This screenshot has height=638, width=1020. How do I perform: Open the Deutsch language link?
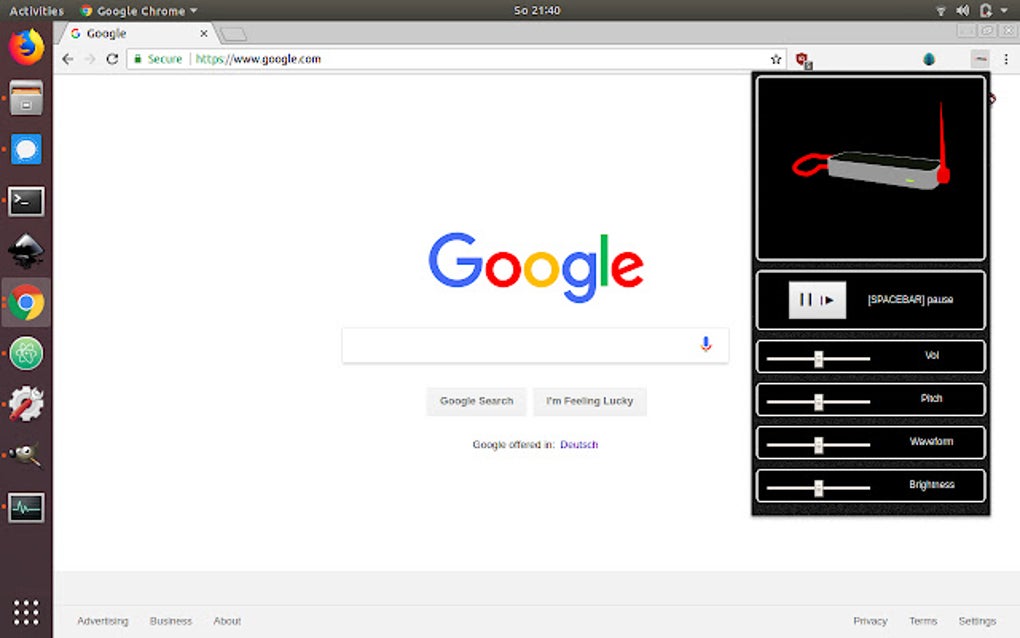point(579,444)
